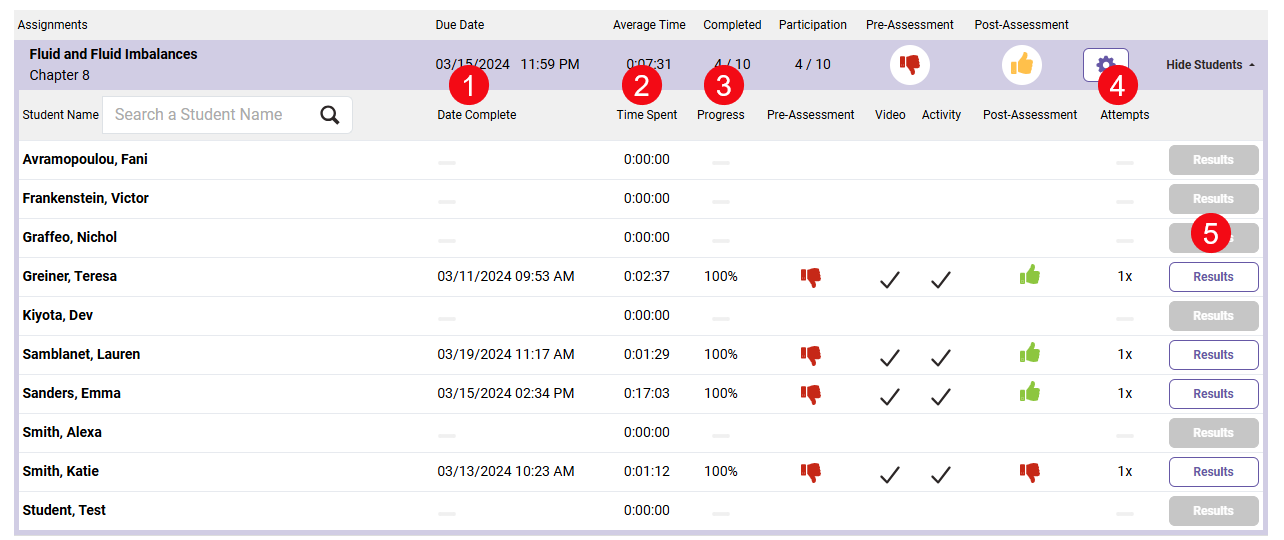Click the disabled Results button for Dev Kiyota
This screenshot has height=540, width=1284.
(1213, 316)
